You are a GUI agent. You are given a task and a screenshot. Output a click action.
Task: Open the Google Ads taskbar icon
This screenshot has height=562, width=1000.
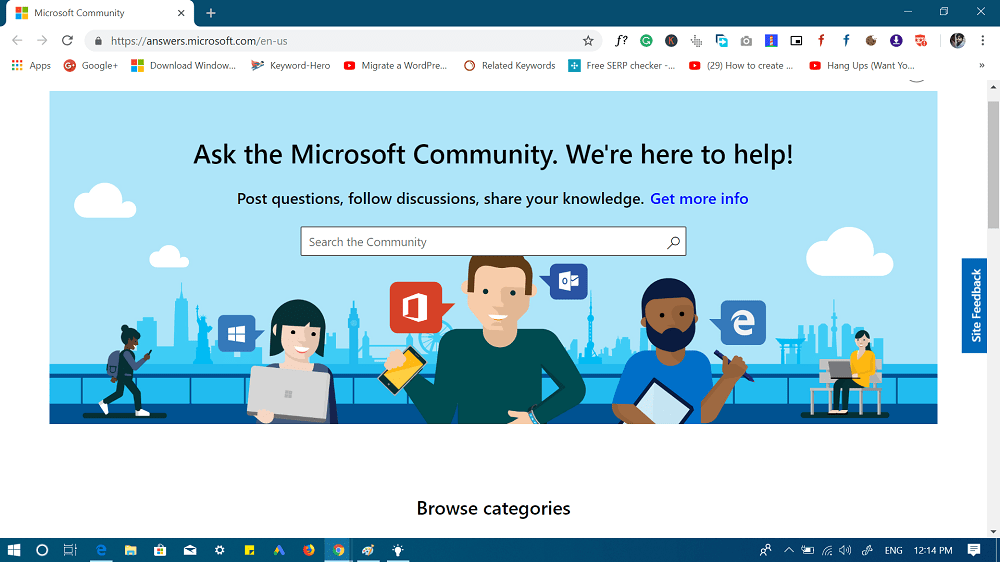279,550
